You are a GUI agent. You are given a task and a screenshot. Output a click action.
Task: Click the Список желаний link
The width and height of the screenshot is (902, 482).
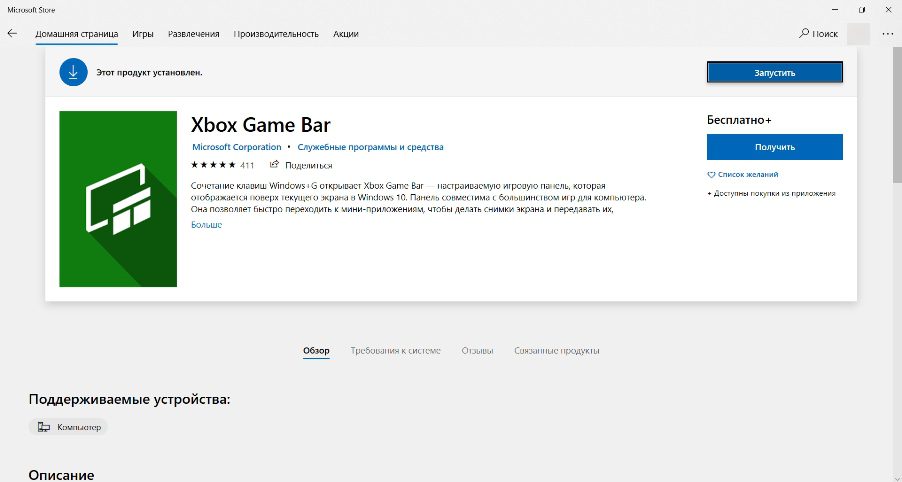coord(748,174)
